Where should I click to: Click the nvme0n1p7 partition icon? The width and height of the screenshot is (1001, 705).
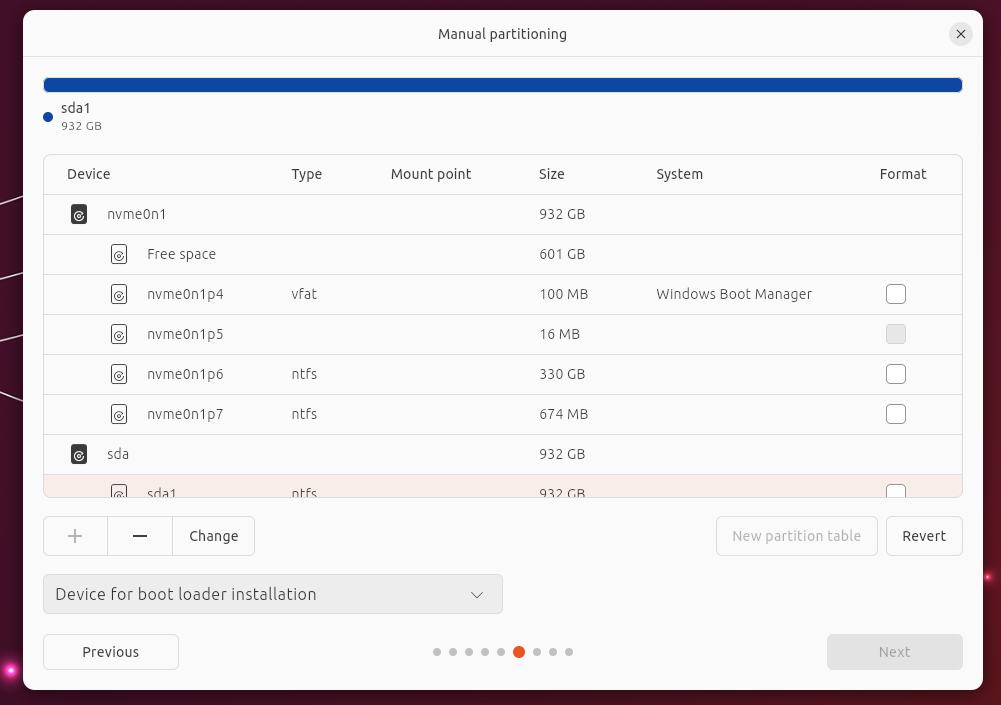pyautogui.click(x=119, y=414)
